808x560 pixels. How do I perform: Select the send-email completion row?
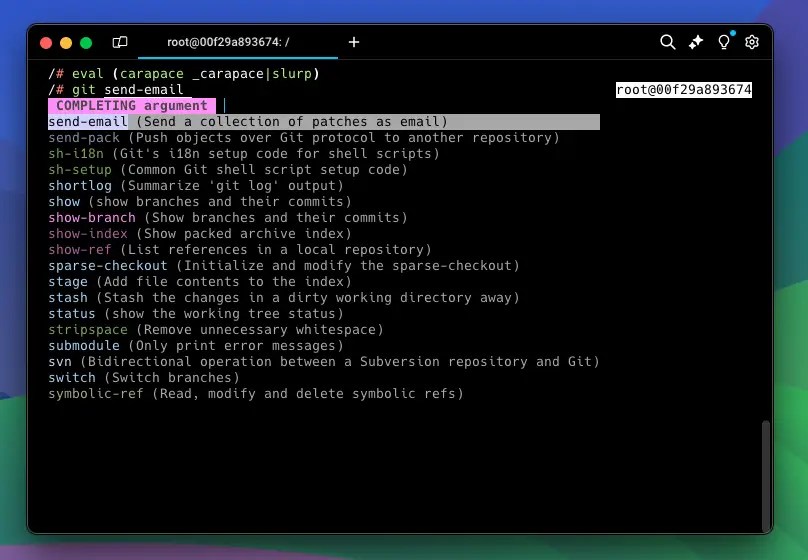click(324, 122)
